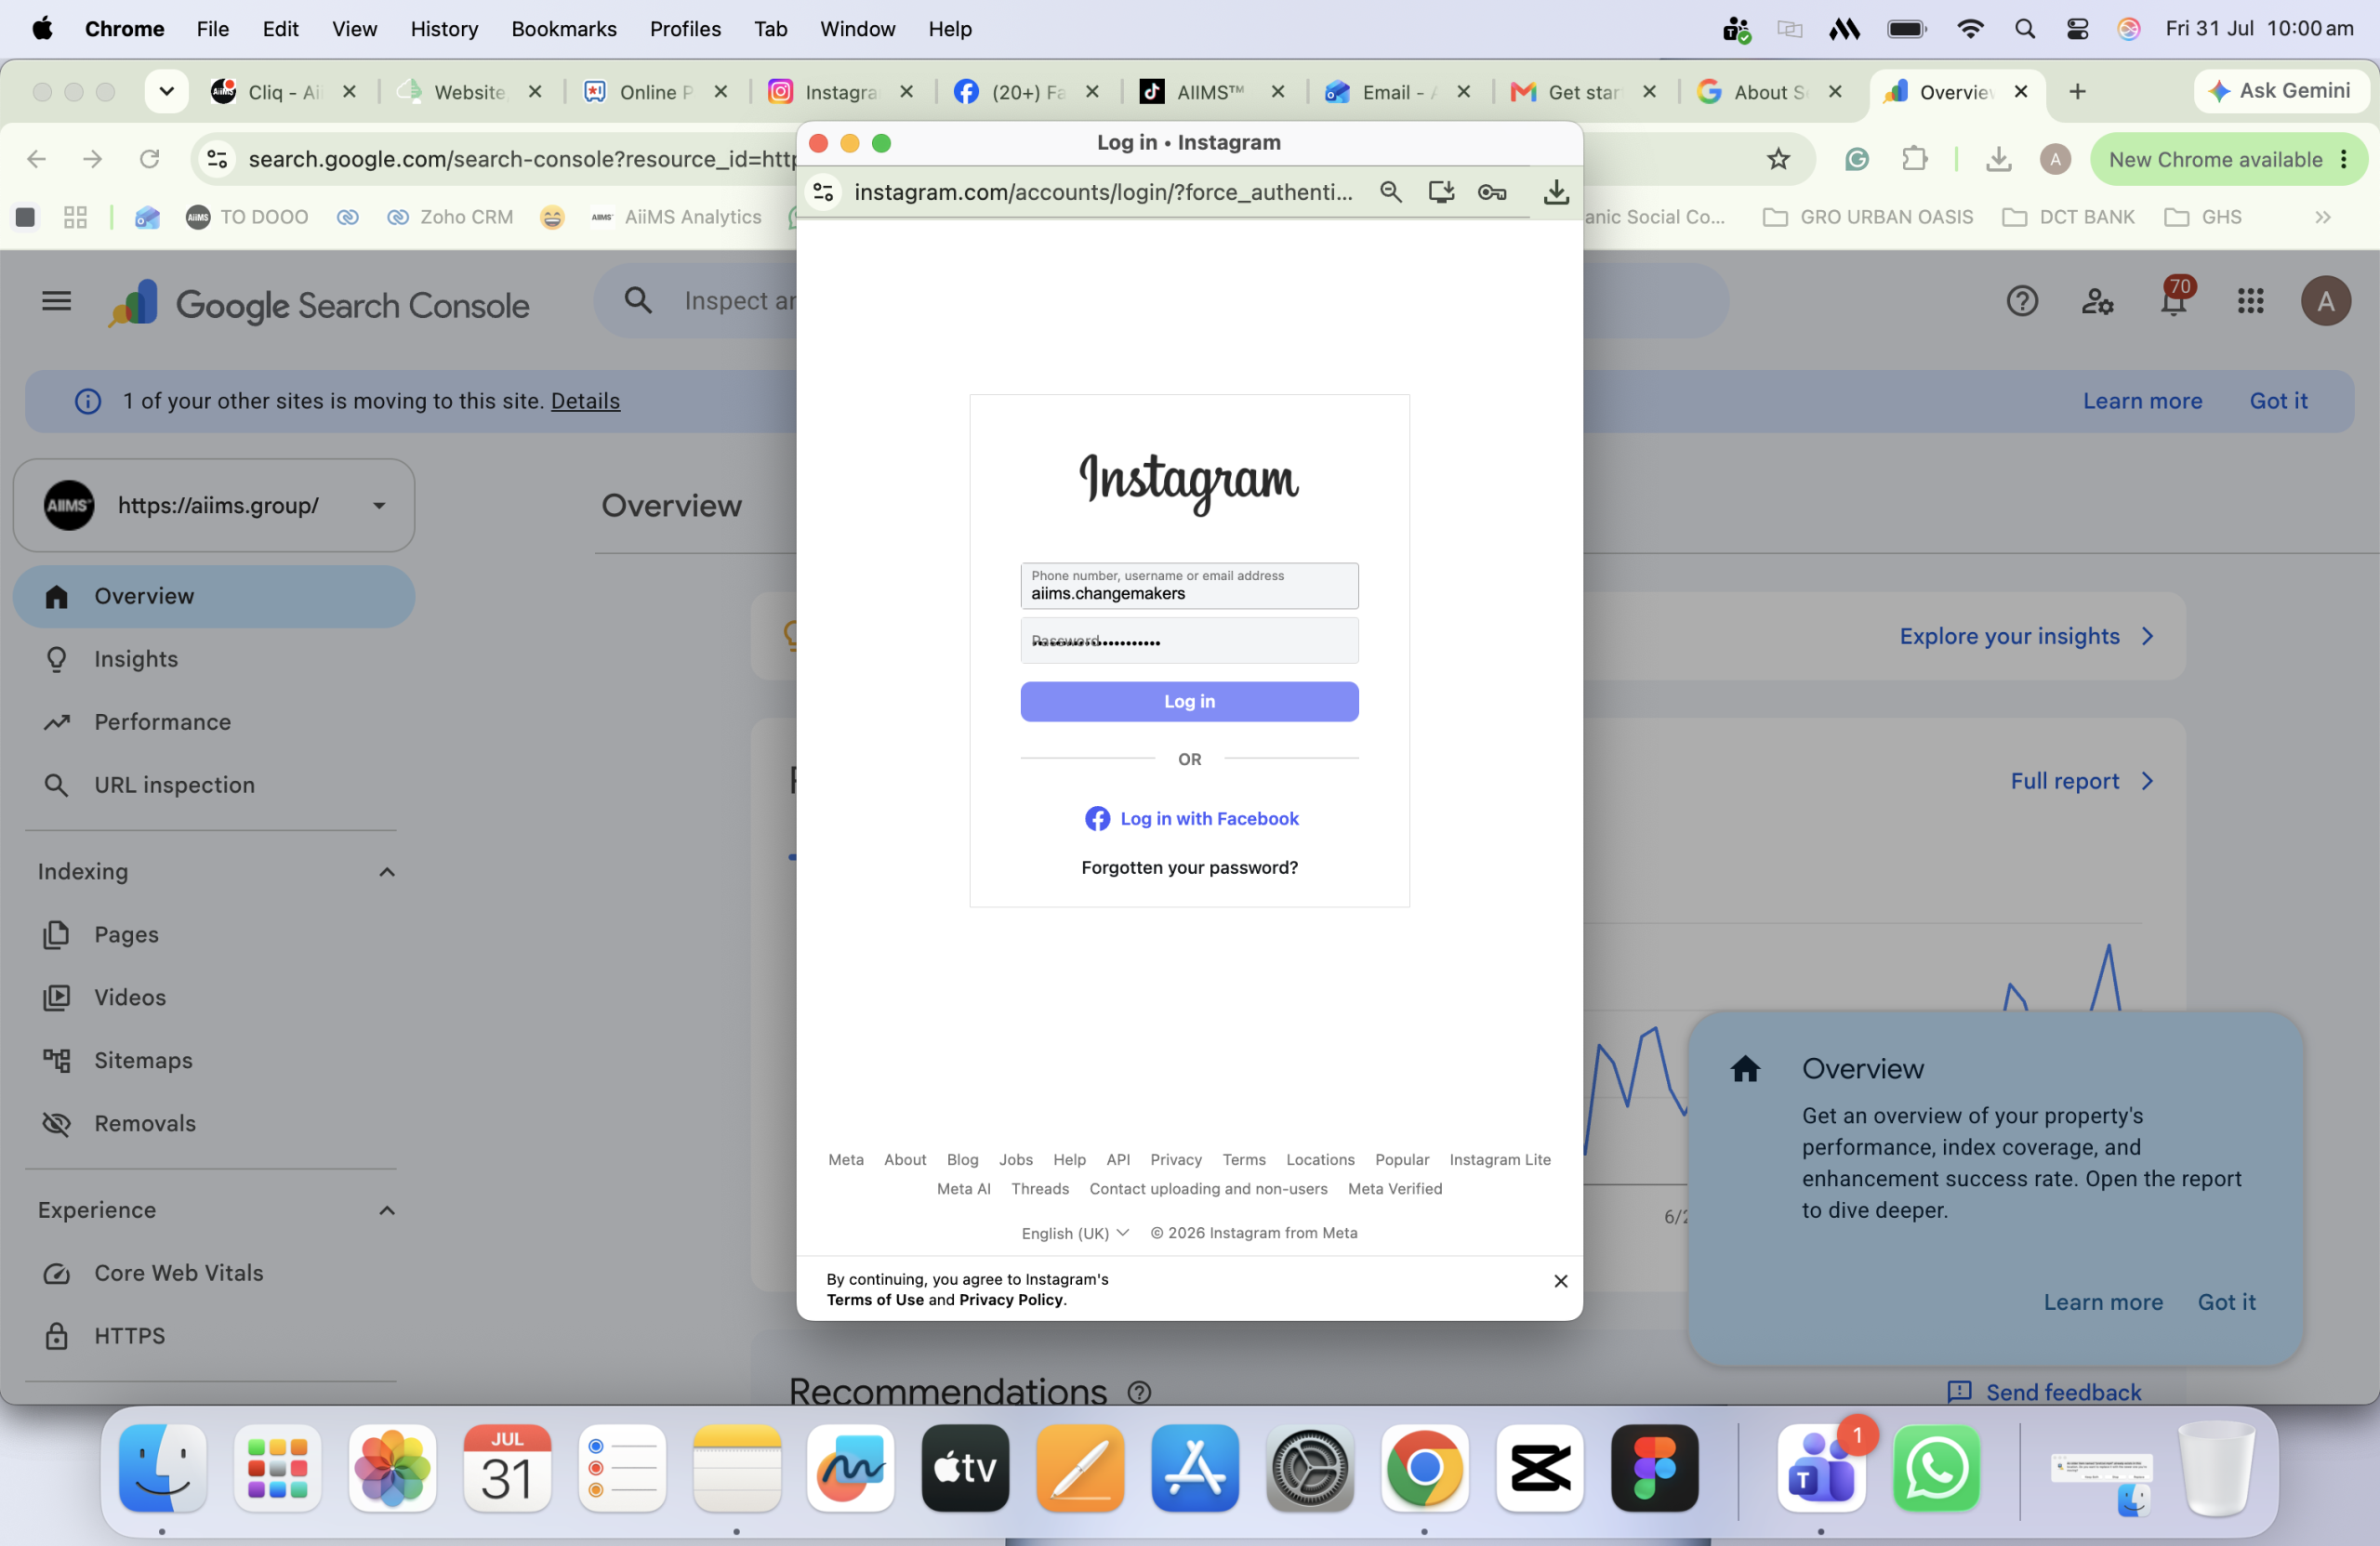Switch to the Instagram tab
The width and height of the screenshot is (2380, 1546).
tap(840, 92)
